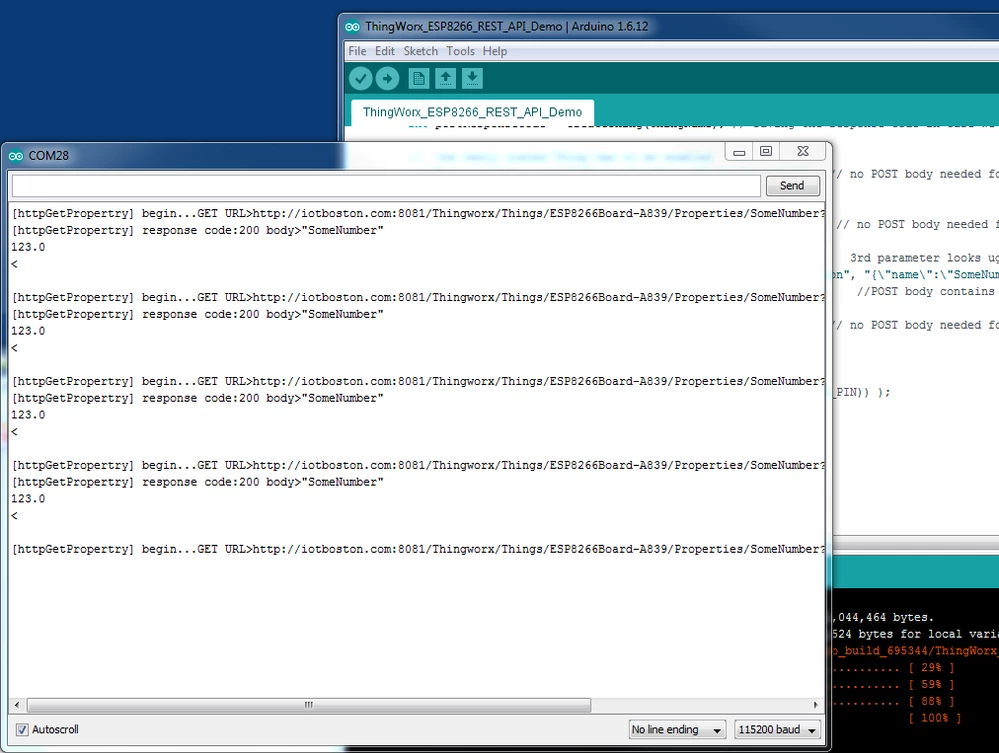Open the File menu
The width and height of the screenshot is (999, 753).
click(x=357, y=51)
